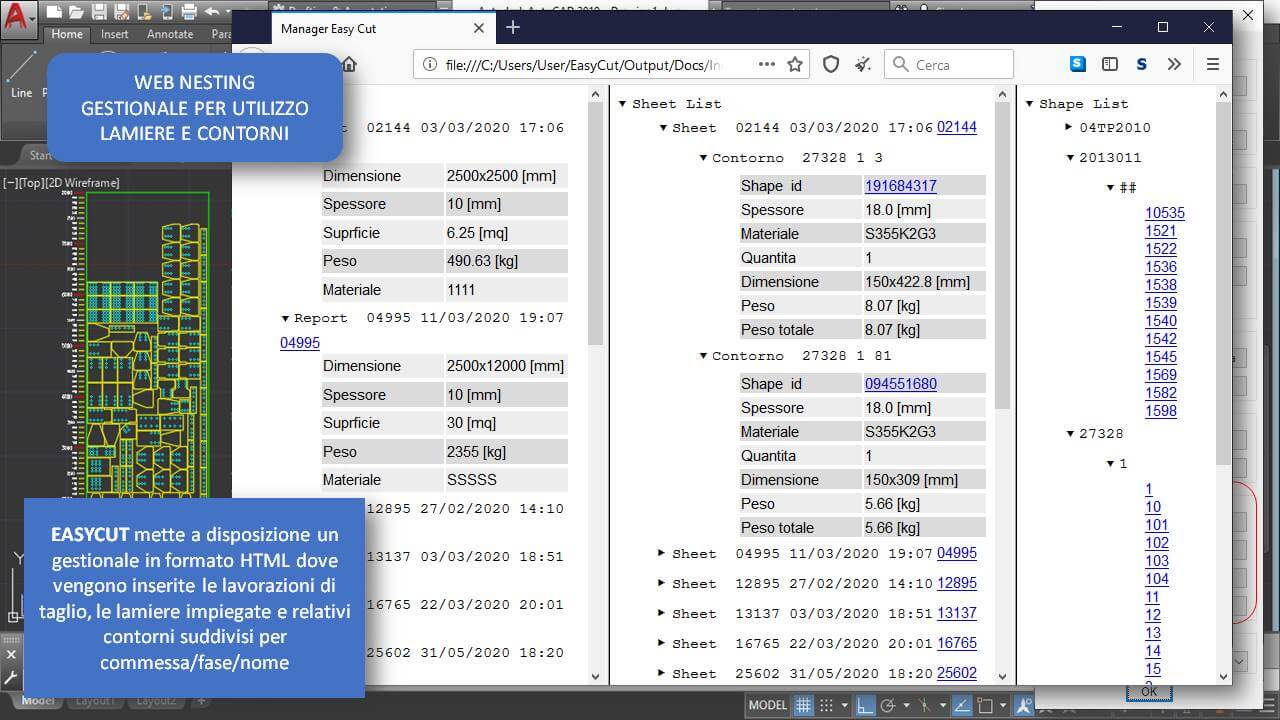The height and width of the screenshot is (720, 1280).
Task: Expand Sheet 16765 row
Action: point(662,643)
